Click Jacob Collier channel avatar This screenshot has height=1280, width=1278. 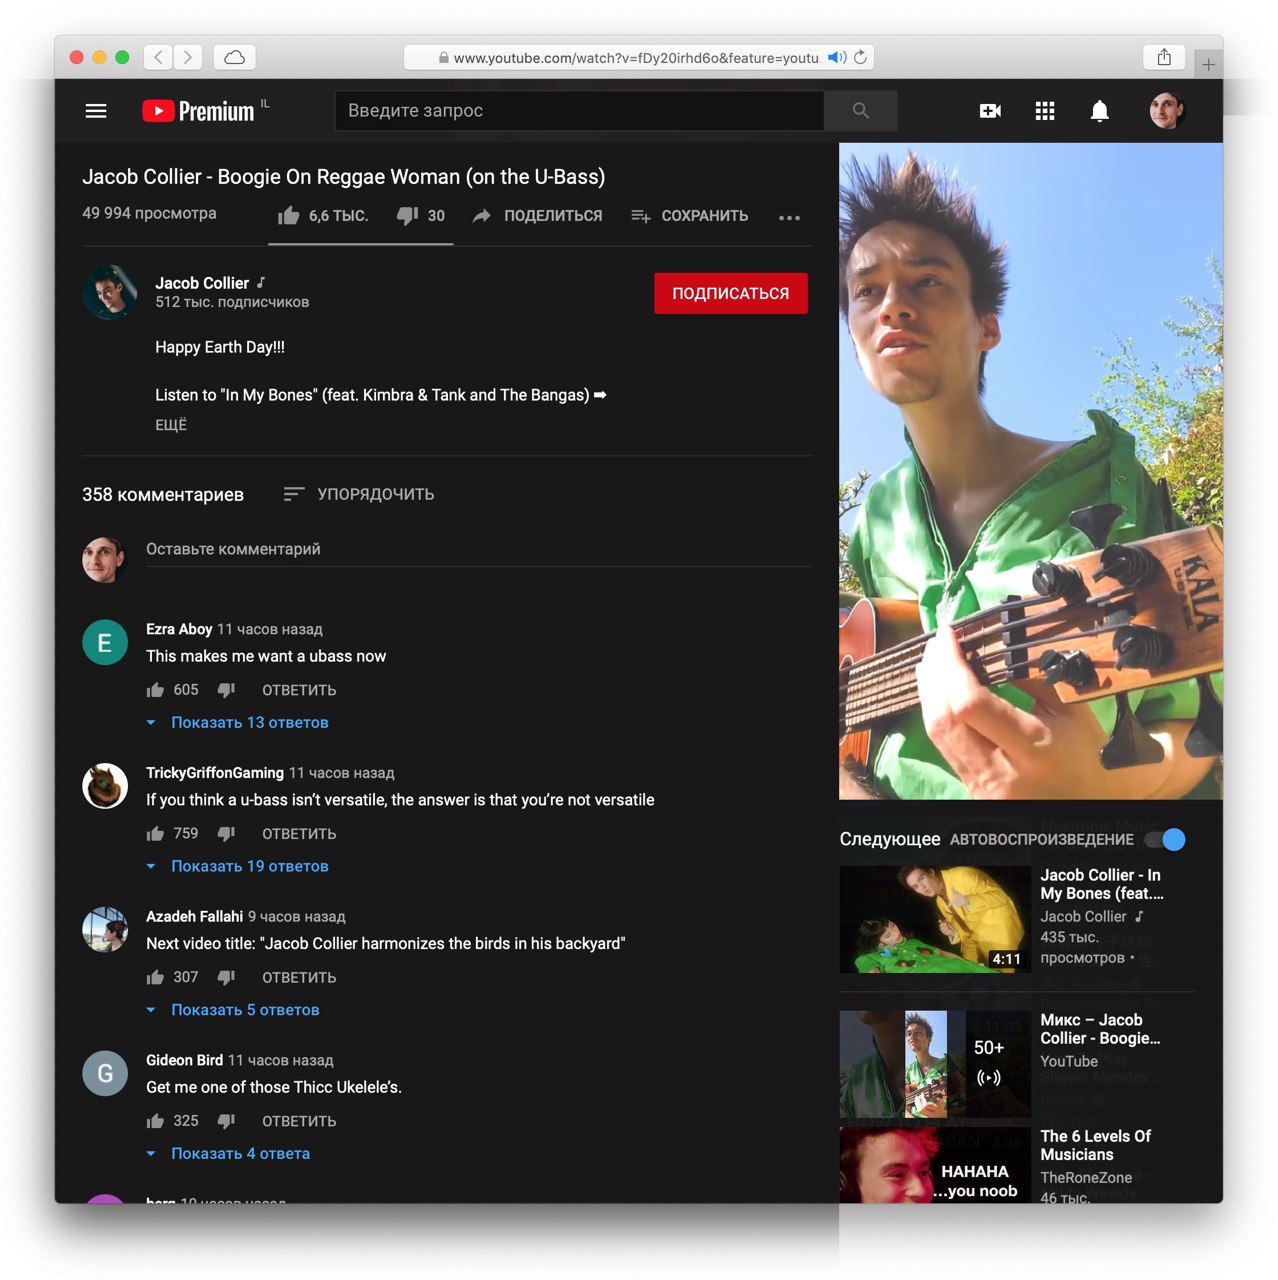[109, 292]
